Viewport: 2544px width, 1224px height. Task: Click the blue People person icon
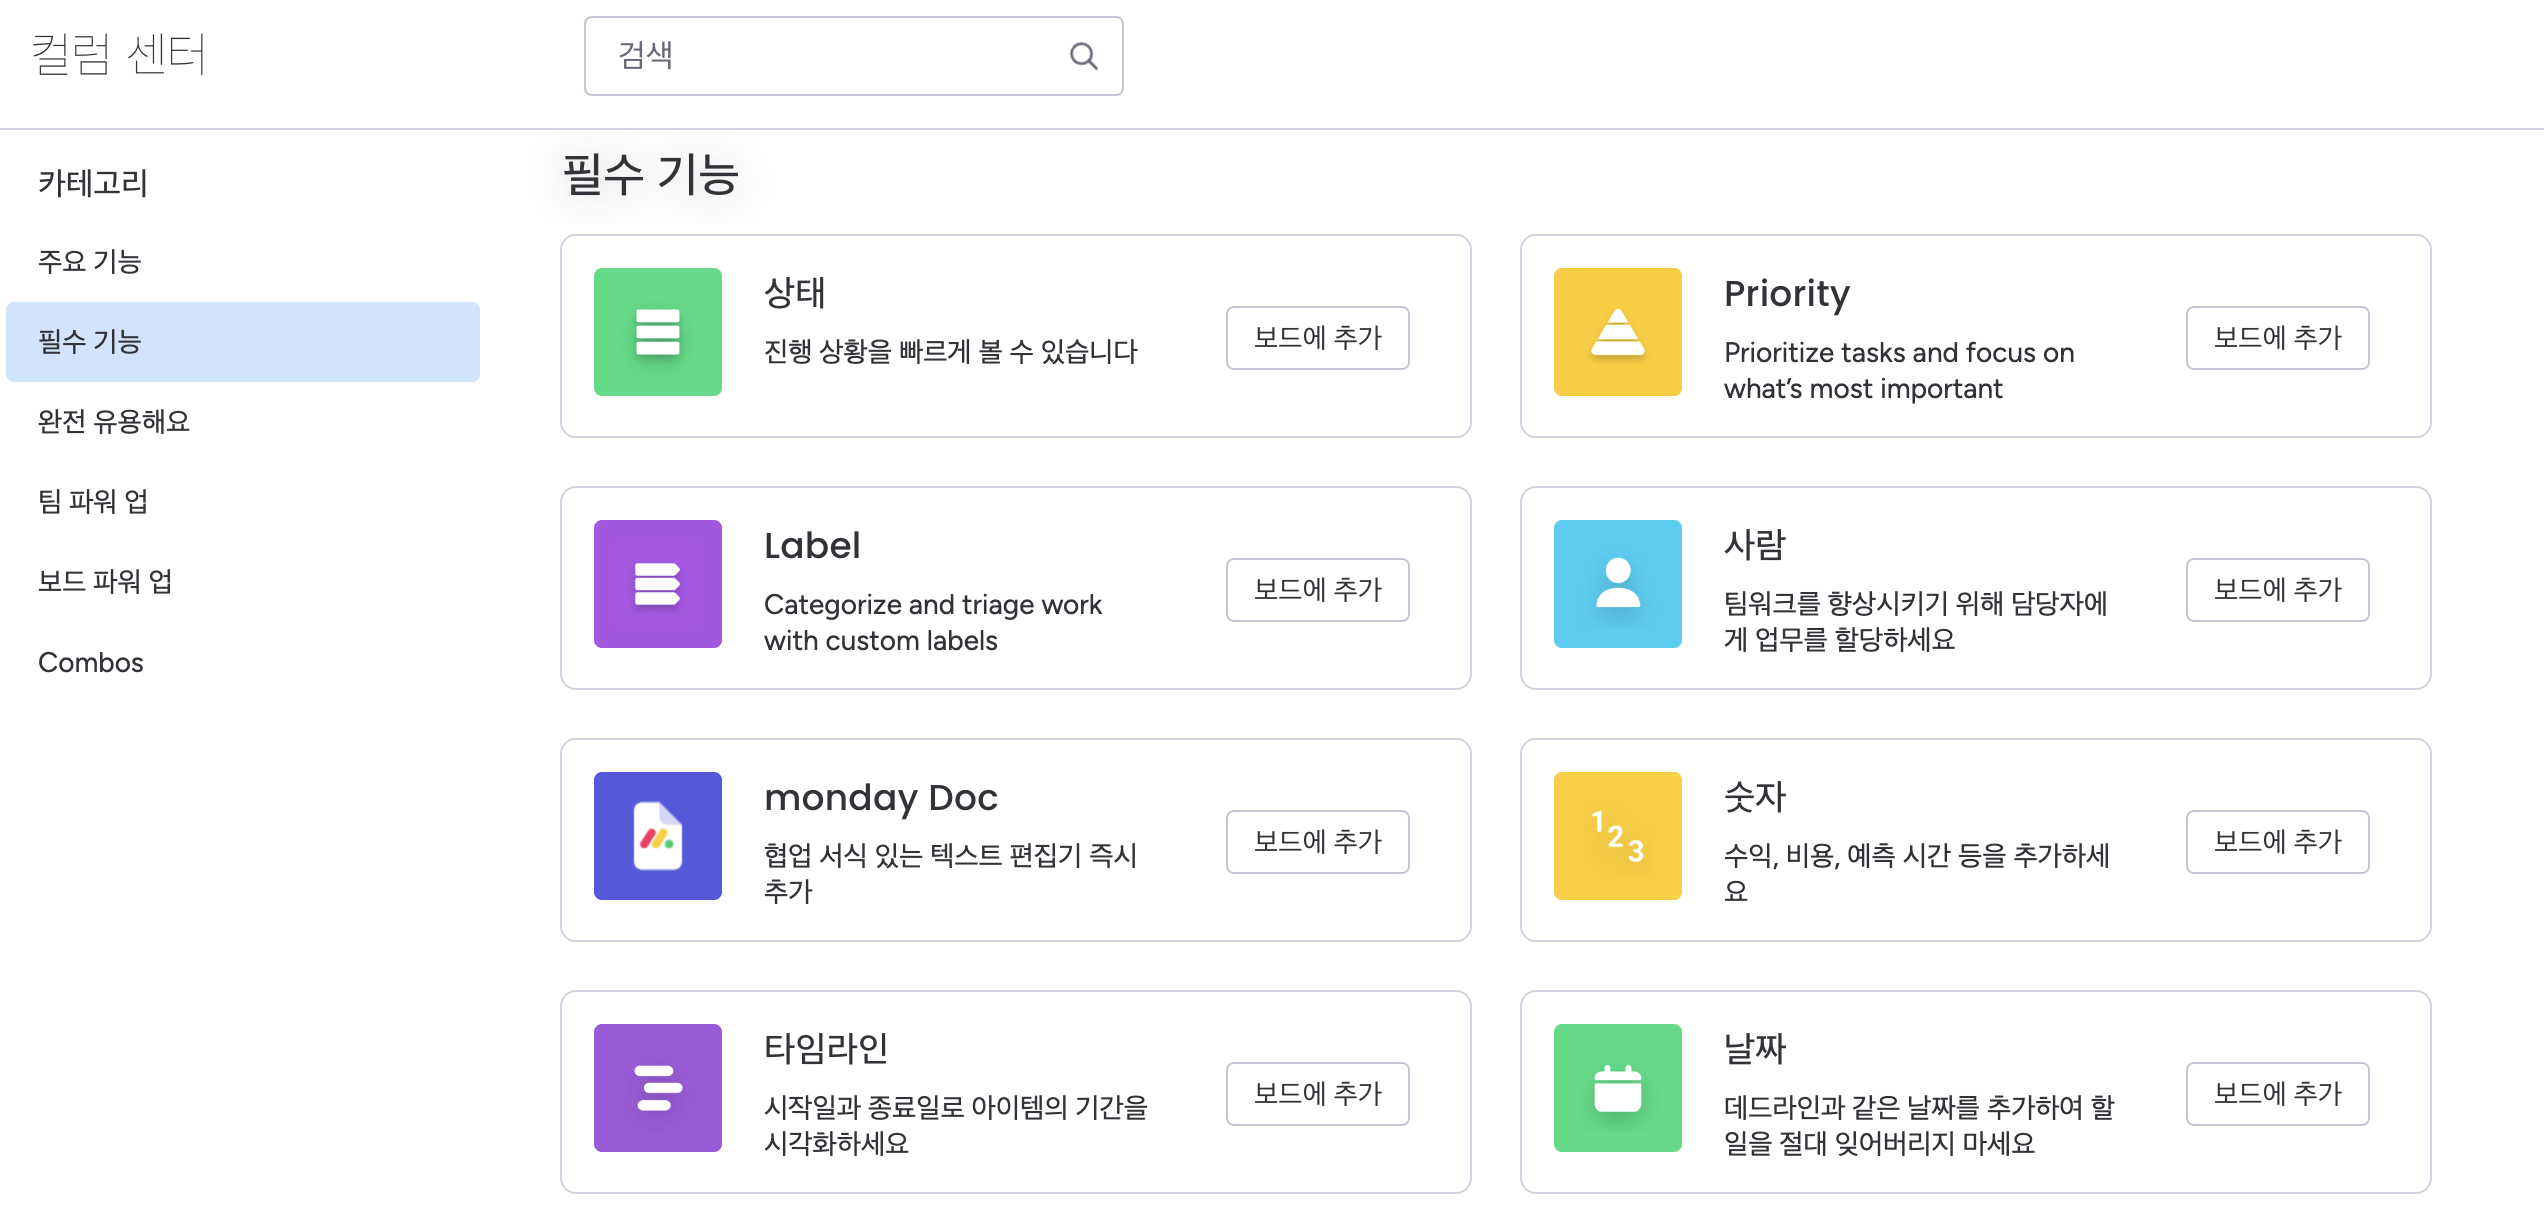[x=1617, y=584]
